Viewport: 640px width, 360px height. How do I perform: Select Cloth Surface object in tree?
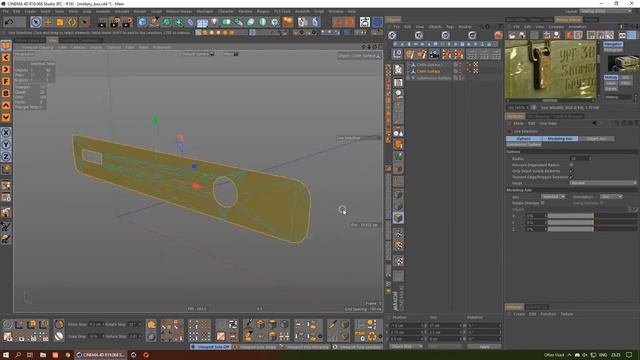click(428, 71)
